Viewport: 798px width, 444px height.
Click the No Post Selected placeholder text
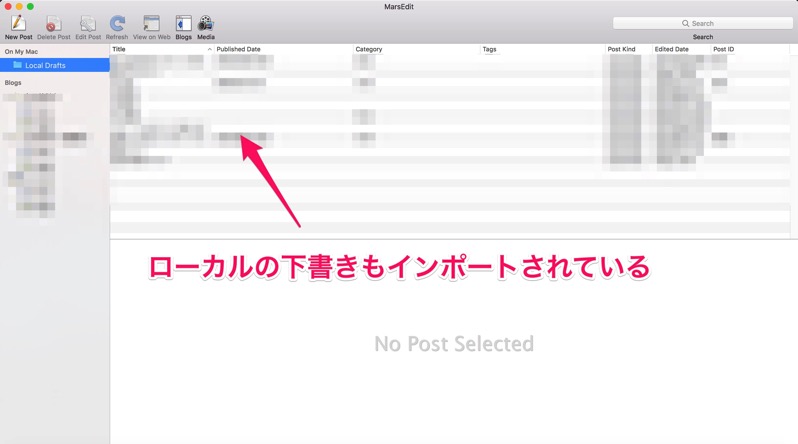coord(454,344)
